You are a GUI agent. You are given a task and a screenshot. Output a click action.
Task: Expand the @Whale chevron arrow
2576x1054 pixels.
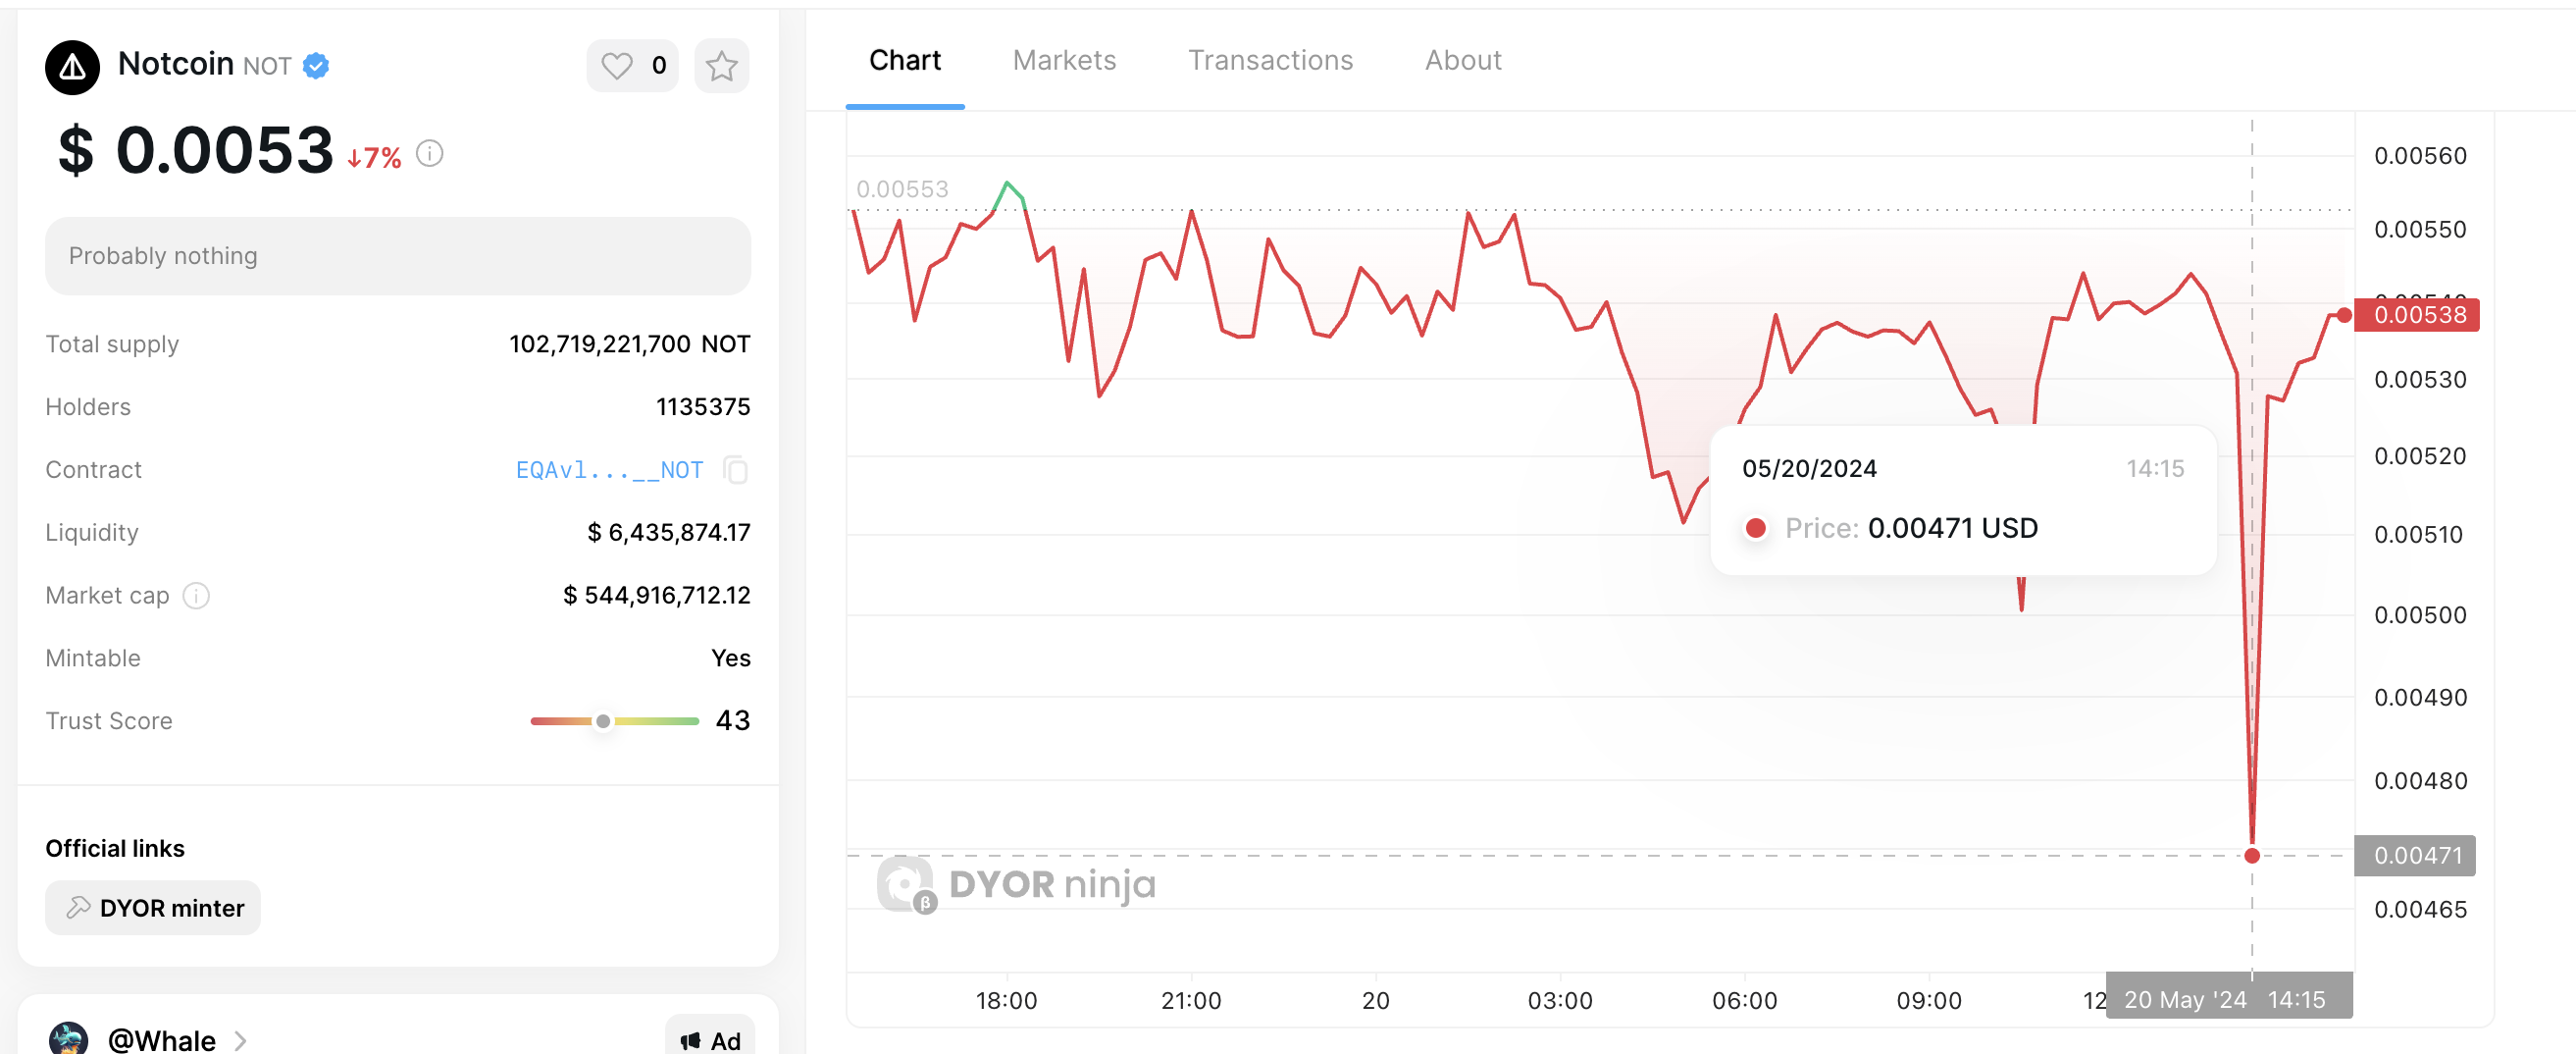click(241, 1040)
